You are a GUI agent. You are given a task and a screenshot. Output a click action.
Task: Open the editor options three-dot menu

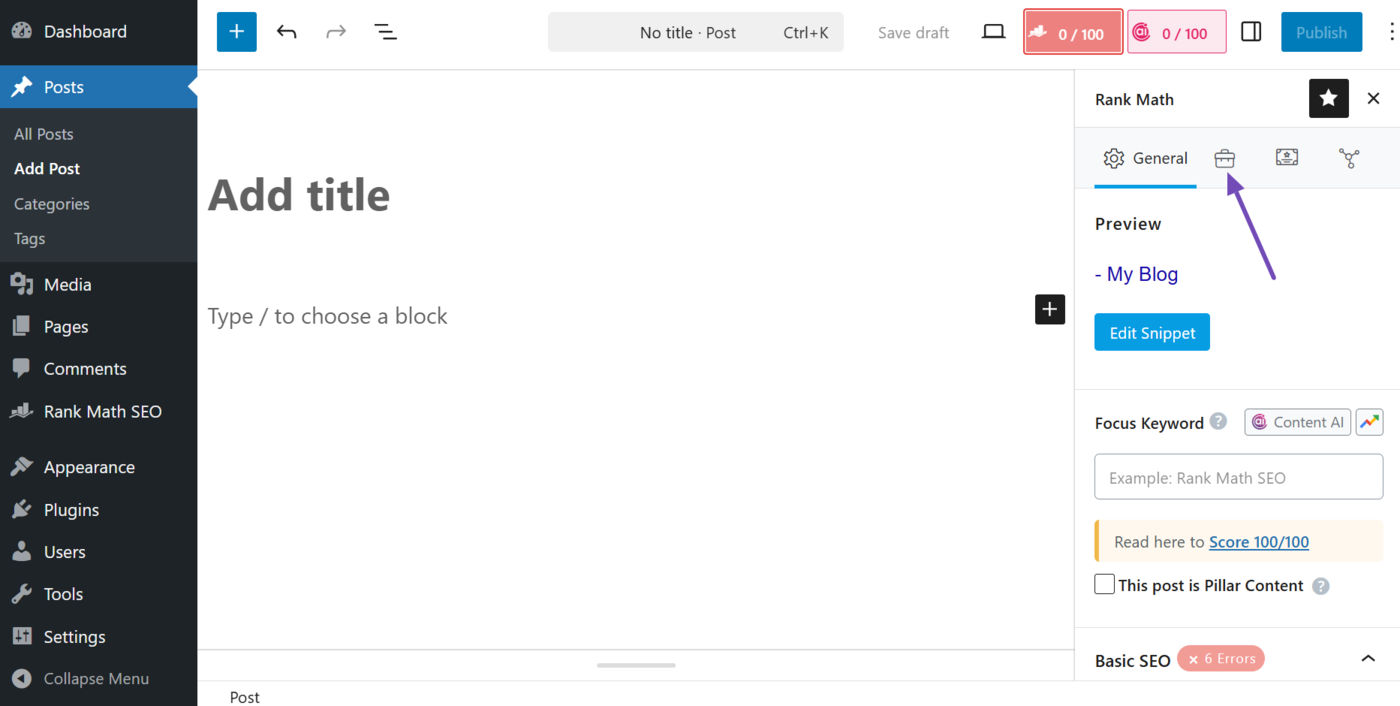[1390, 32]
